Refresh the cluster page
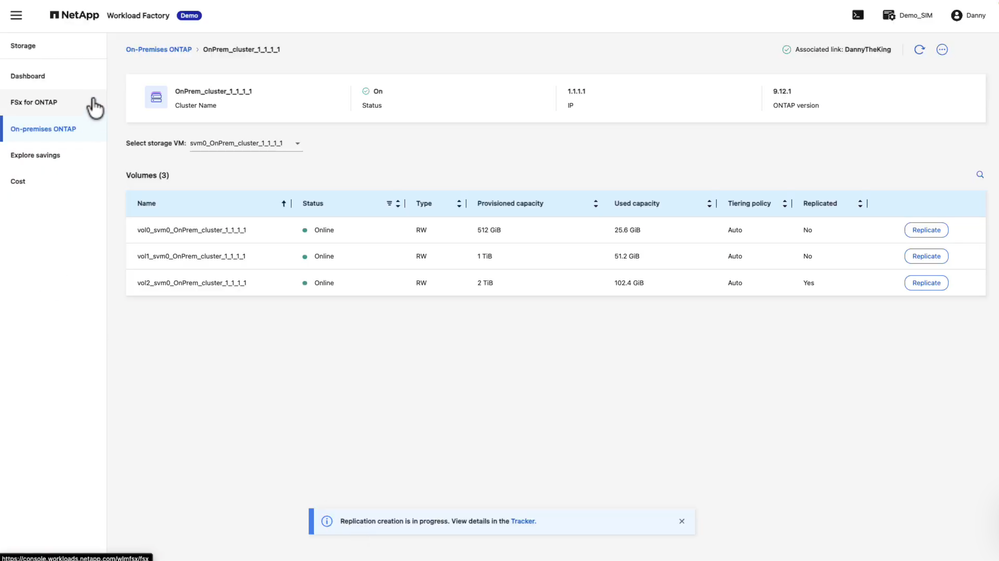This screenshot has height=561, width=999. [x=919, y=50]
